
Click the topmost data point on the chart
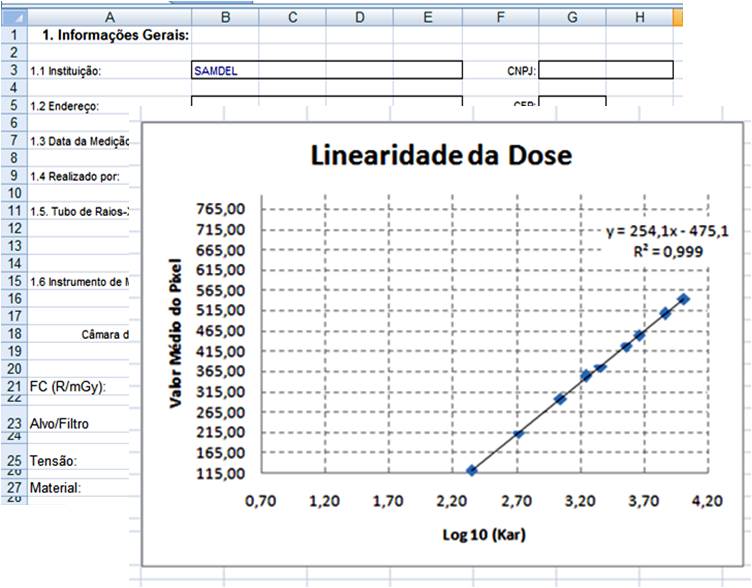point(684,299)
